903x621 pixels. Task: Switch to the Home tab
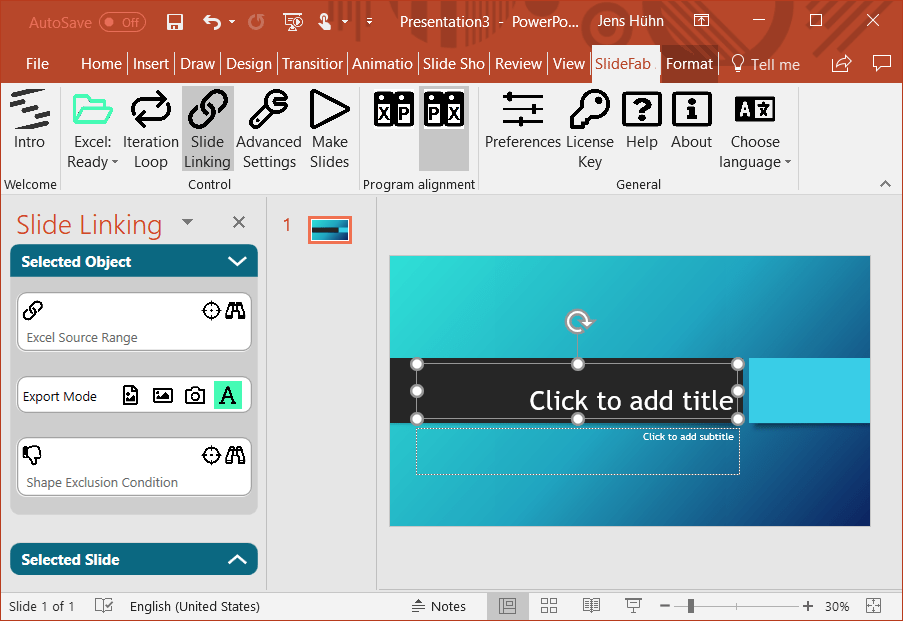click(x=101, y=63)
